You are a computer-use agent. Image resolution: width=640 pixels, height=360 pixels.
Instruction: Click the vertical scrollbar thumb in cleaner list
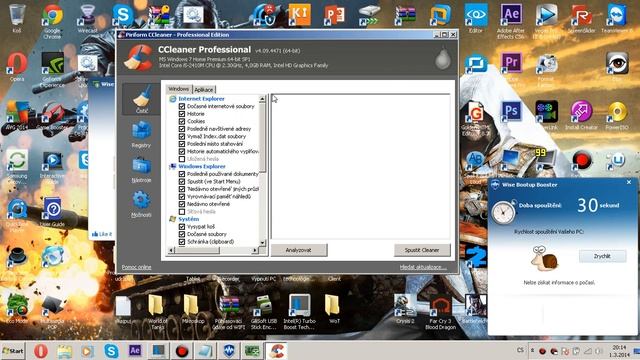(262, 137)
